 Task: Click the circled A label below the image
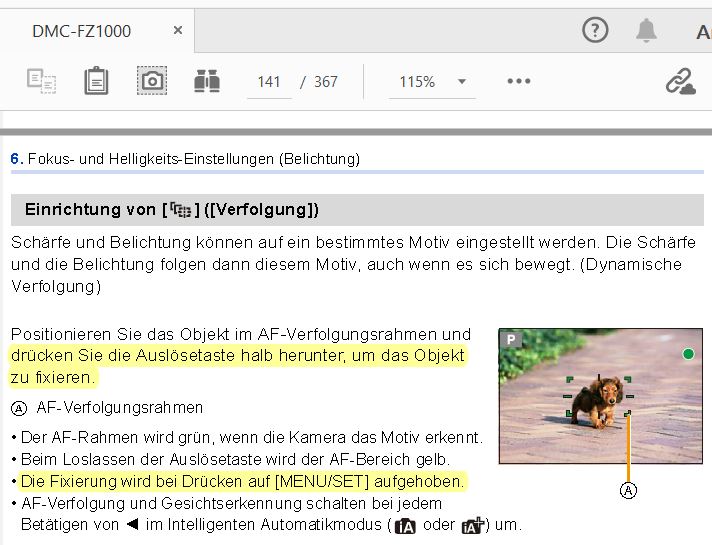coord(628,490)
